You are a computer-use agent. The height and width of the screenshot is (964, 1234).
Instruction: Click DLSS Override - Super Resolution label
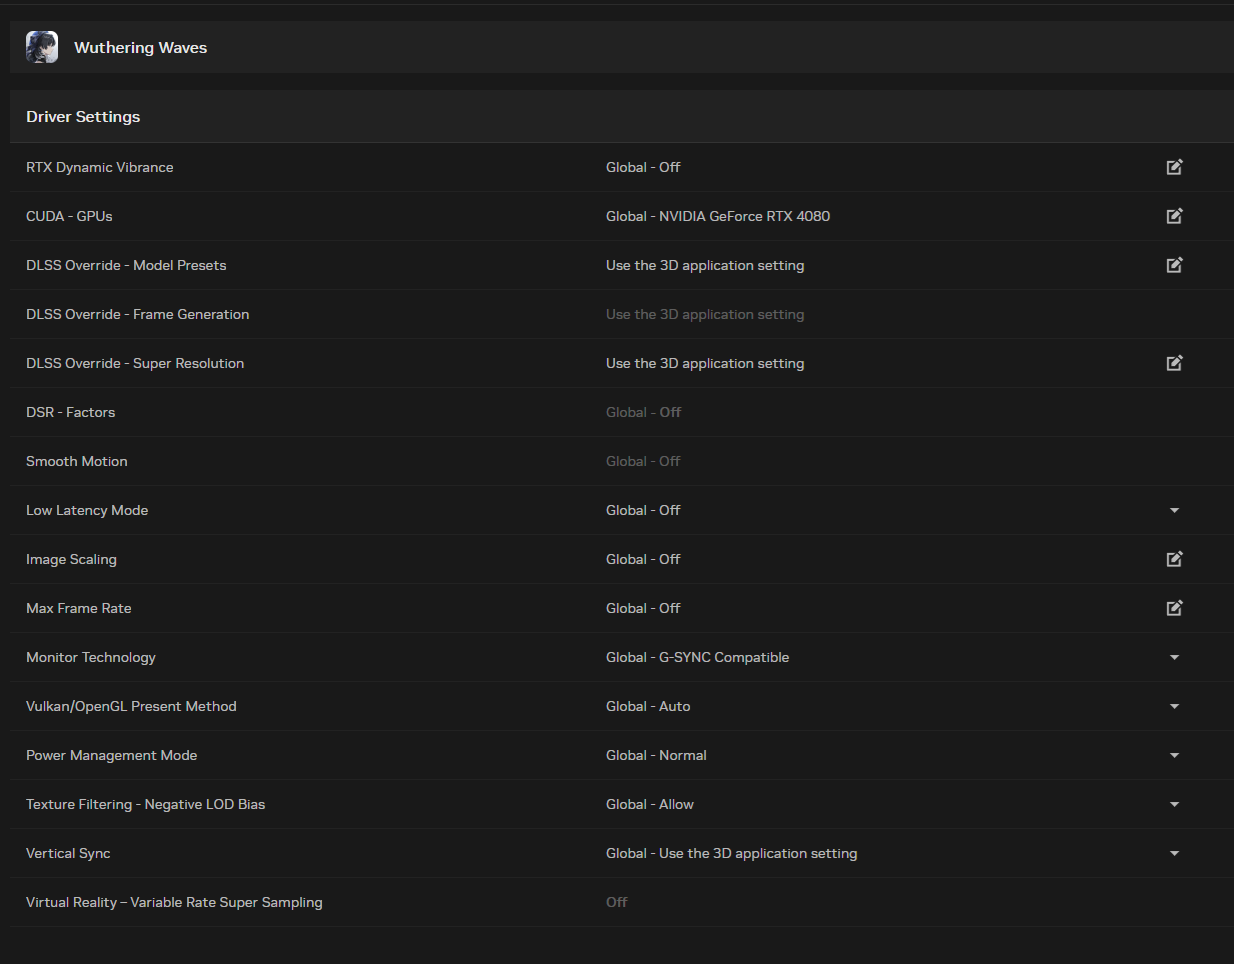point(135,363)
